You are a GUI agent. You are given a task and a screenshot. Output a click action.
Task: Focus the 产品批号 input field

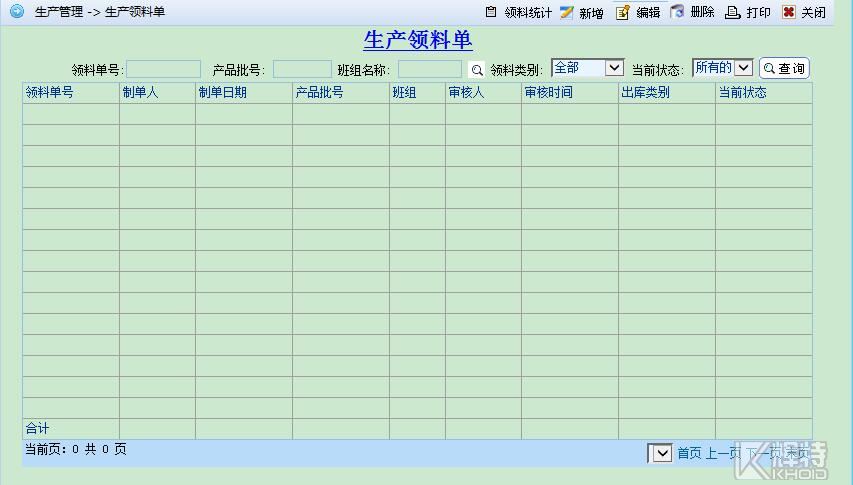pyautogui.click(x=301, y=69)
